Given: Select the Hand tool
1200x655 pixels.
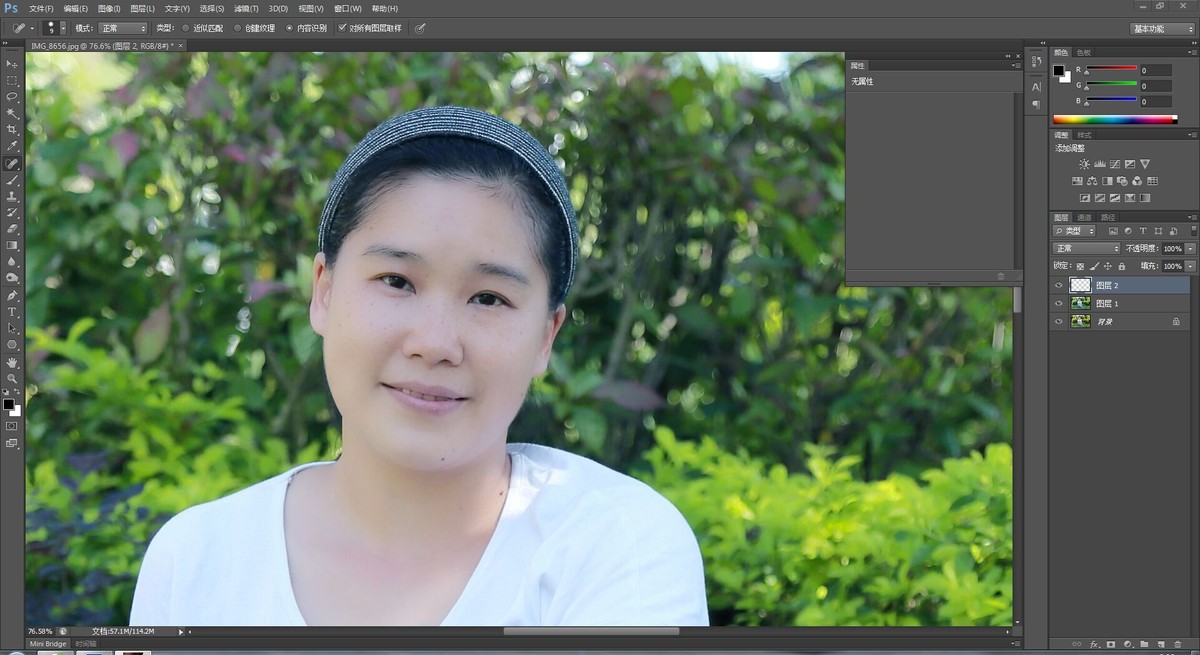Looking at the screenshot, I should (x=13, y=362).
